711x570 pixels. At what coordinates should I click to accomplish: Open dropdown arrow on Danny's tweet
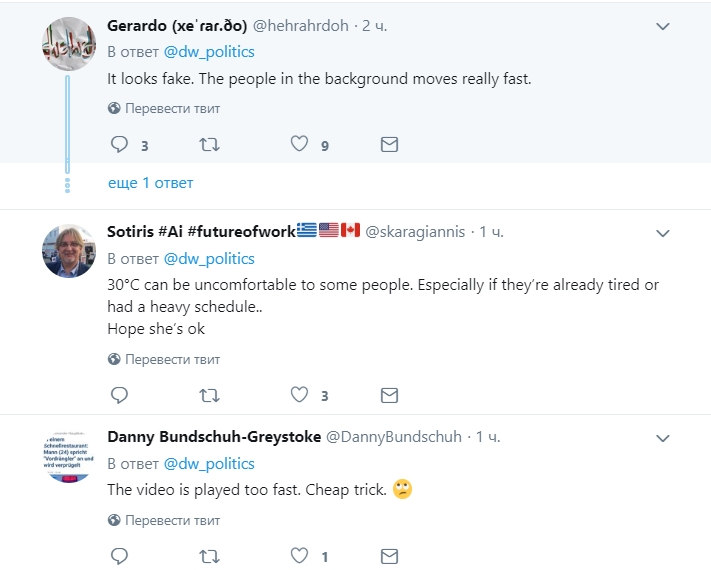tap(662, 437)
